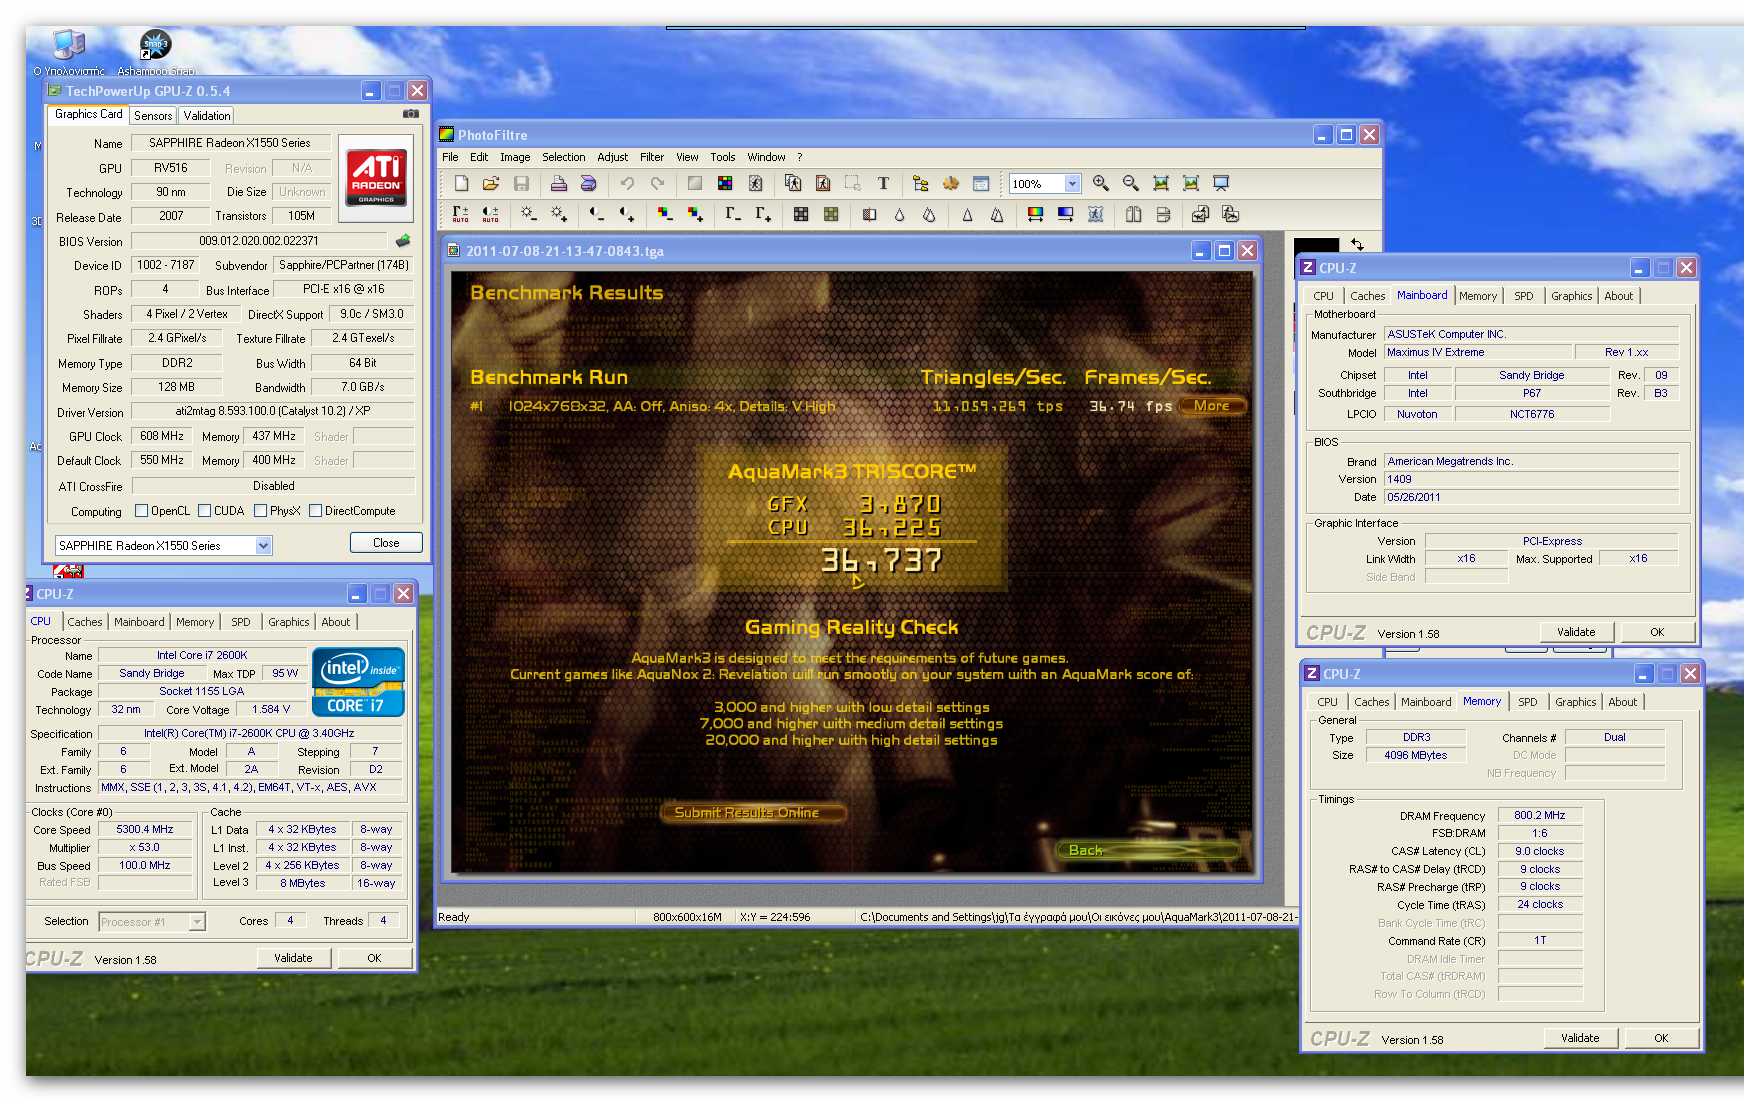This screenshot has height=1102, width=1744.
Task: Click the Grayscale grid icon
Action: pyautogui.click(x=801, y=214)
